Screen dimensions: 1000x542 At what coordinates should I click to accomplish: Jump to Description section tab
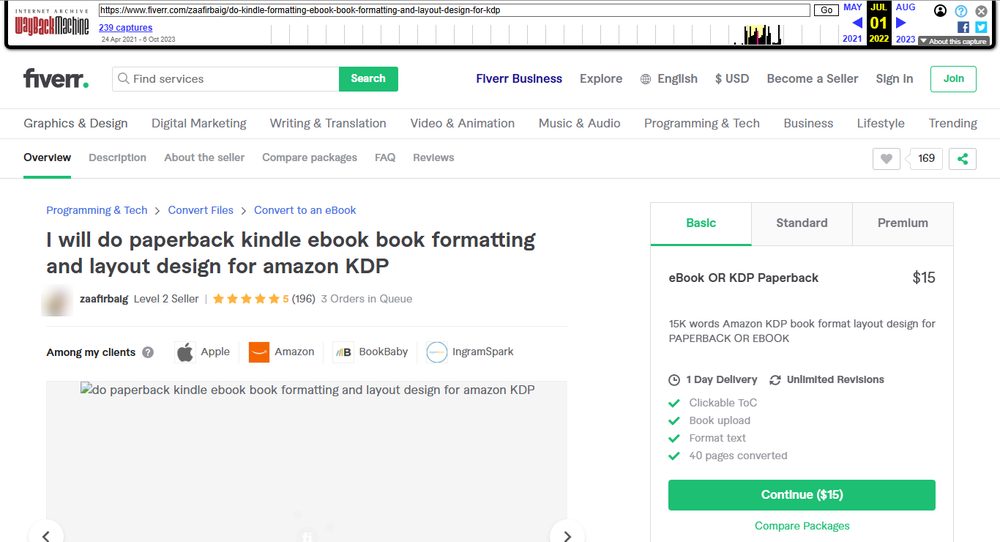(x=117, y=157)
